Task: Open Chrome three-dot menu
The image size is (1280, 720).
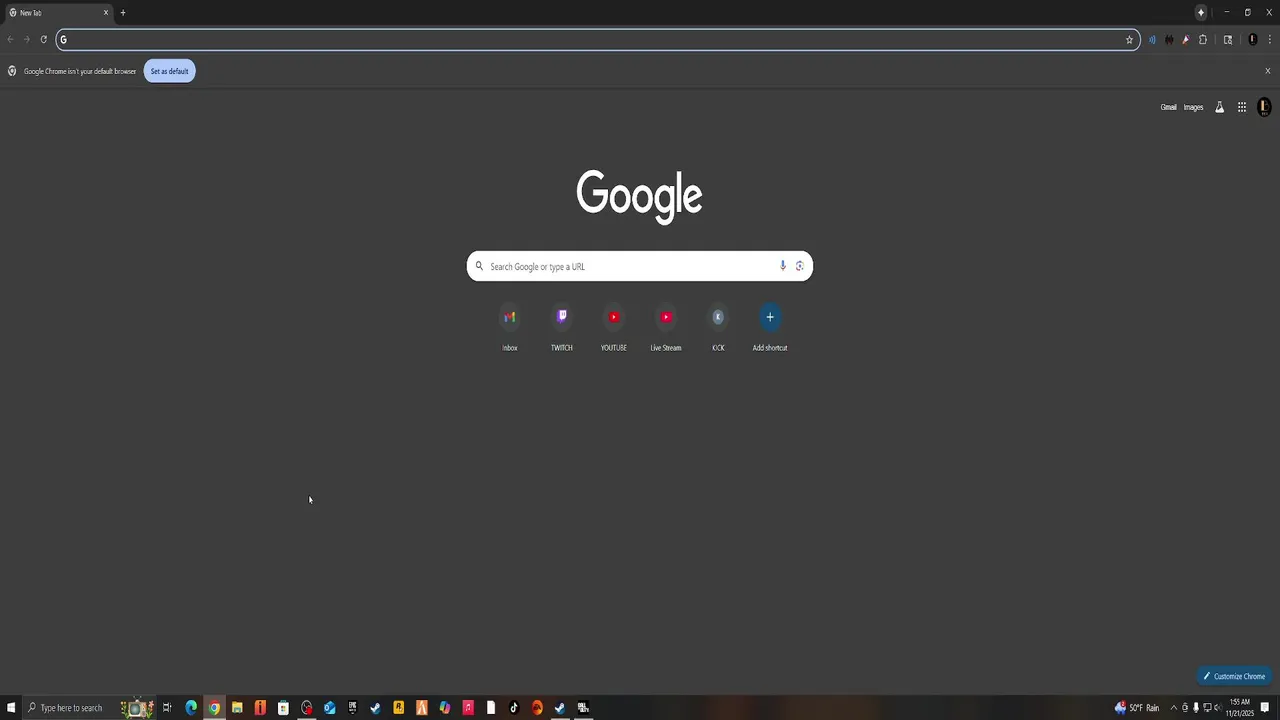Action: point(1269,40)
